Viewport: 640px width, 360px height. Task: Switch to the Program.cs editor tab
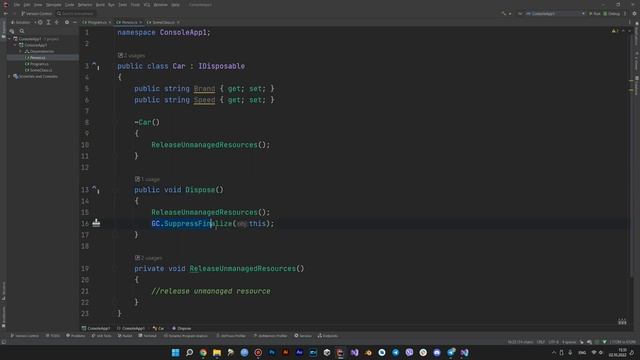coord(97,22)
